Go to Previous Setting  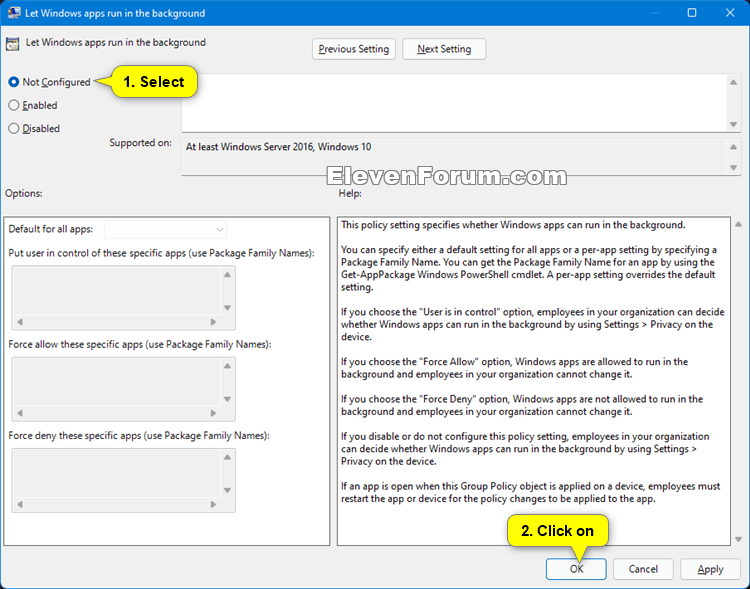353,49
